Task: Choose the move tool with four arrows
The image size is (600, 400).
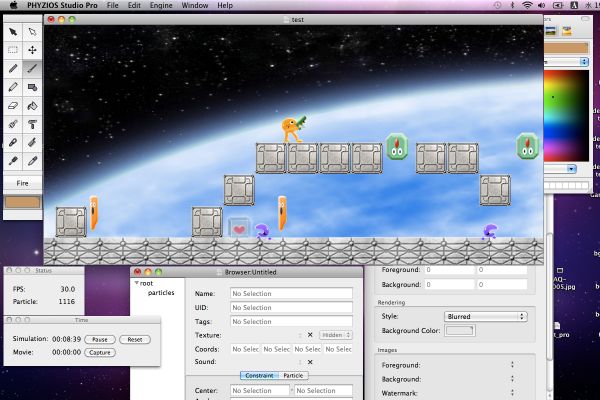Action: (33, 50)
